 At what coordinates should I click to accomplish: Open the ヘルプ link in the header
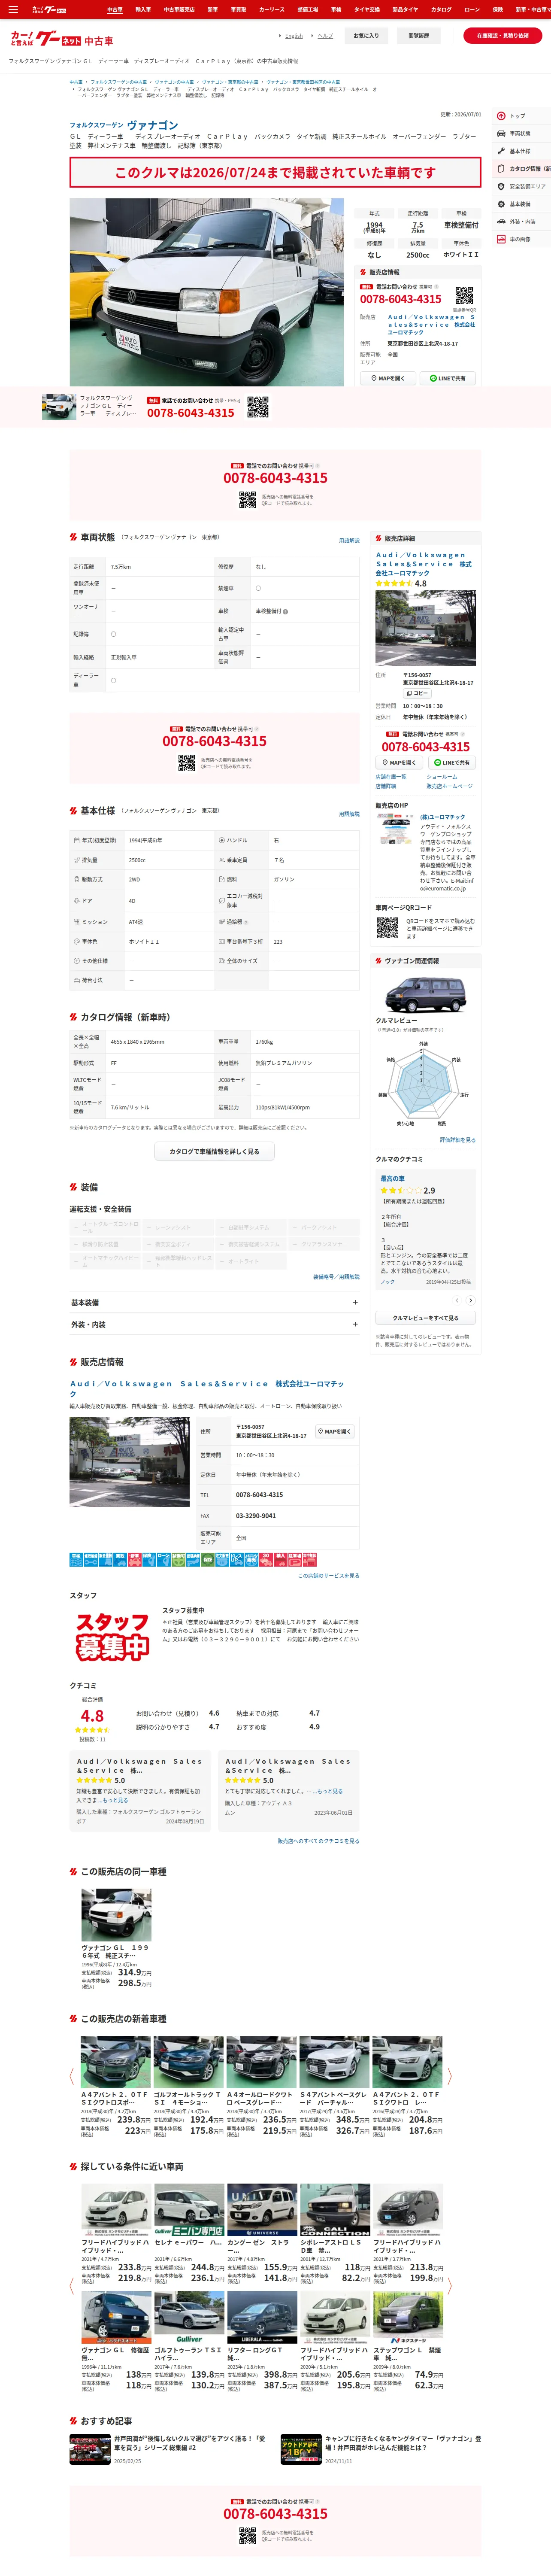325,36
